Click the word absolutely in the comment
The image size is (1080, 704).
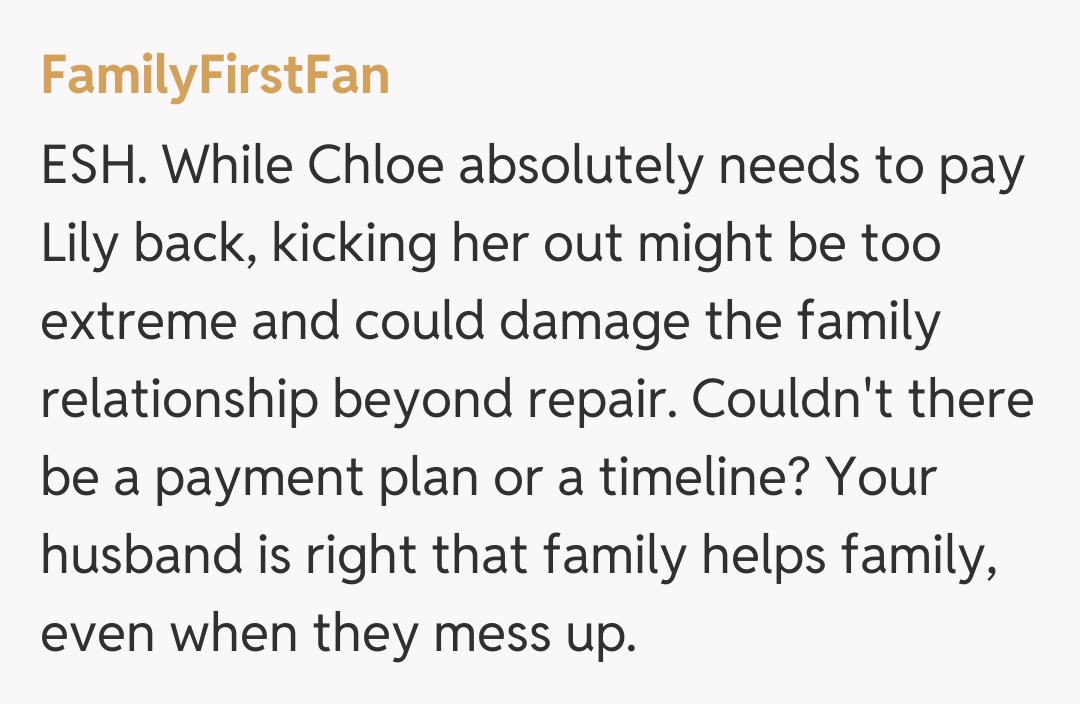pyautogui.click(x=581, y=168)
